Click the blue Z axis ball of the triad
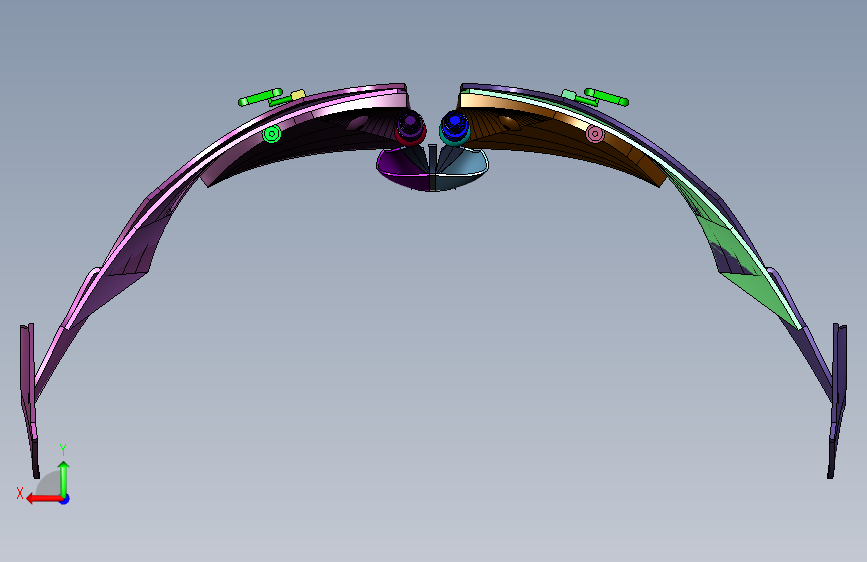The image size is (867, 562). [x=65, y=499]
